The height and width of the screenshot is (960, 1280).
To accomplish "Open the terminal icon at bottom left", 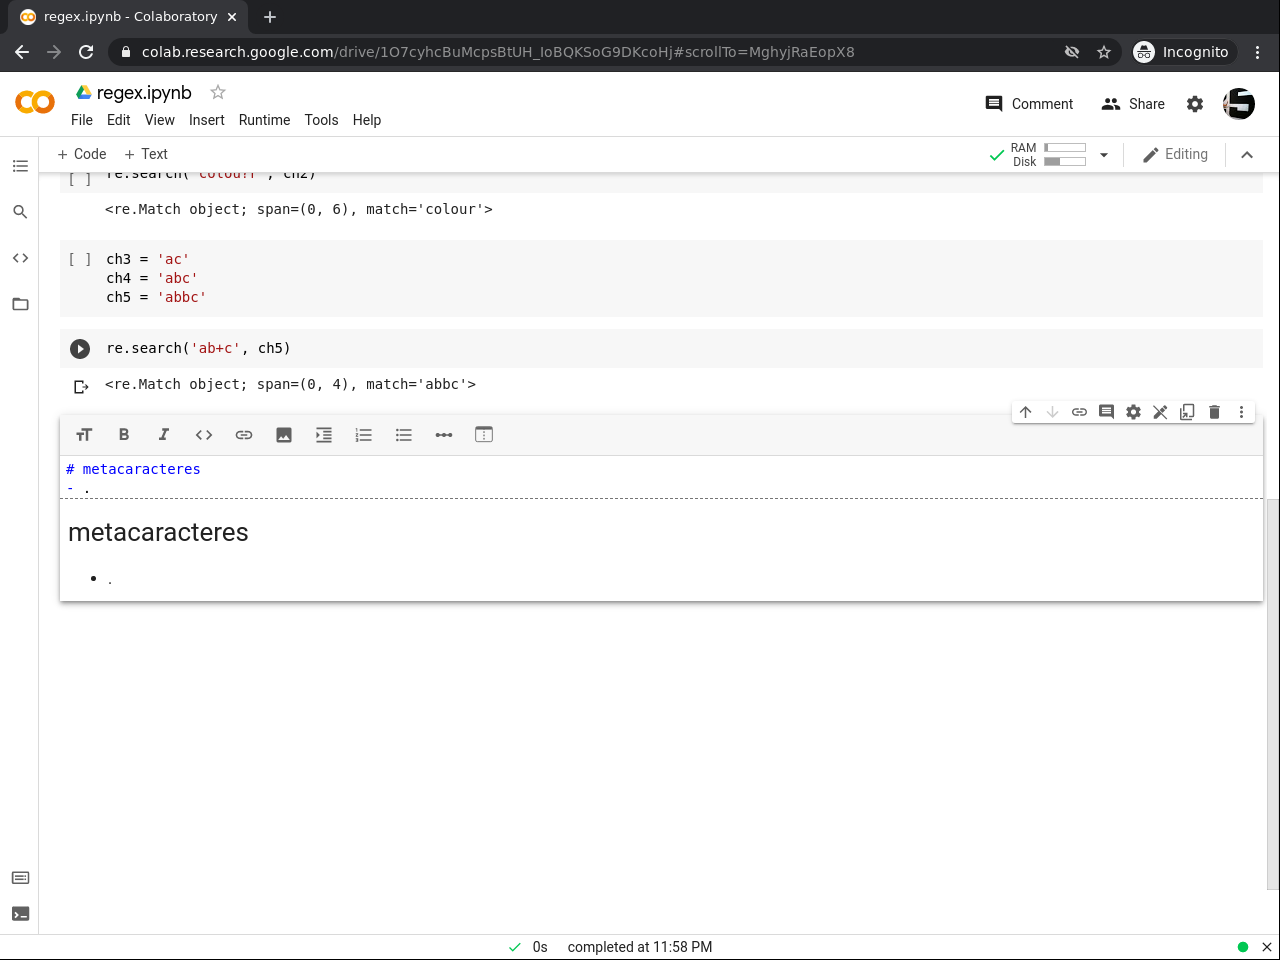I will pyautogui.click(x=20, y=914).
